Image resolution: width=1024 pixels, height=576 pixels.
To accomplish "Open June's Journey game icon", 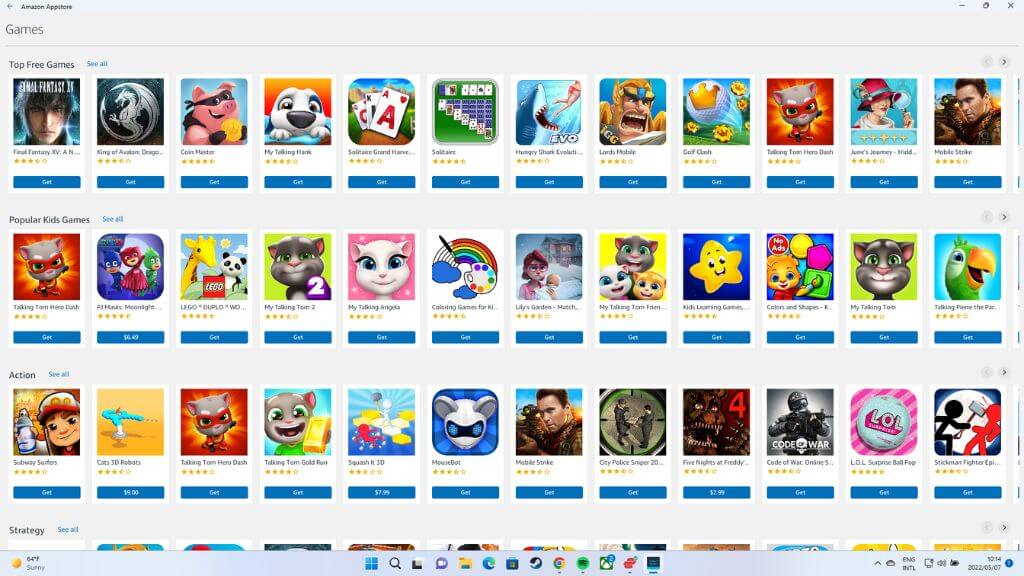I will pos(884,112).
